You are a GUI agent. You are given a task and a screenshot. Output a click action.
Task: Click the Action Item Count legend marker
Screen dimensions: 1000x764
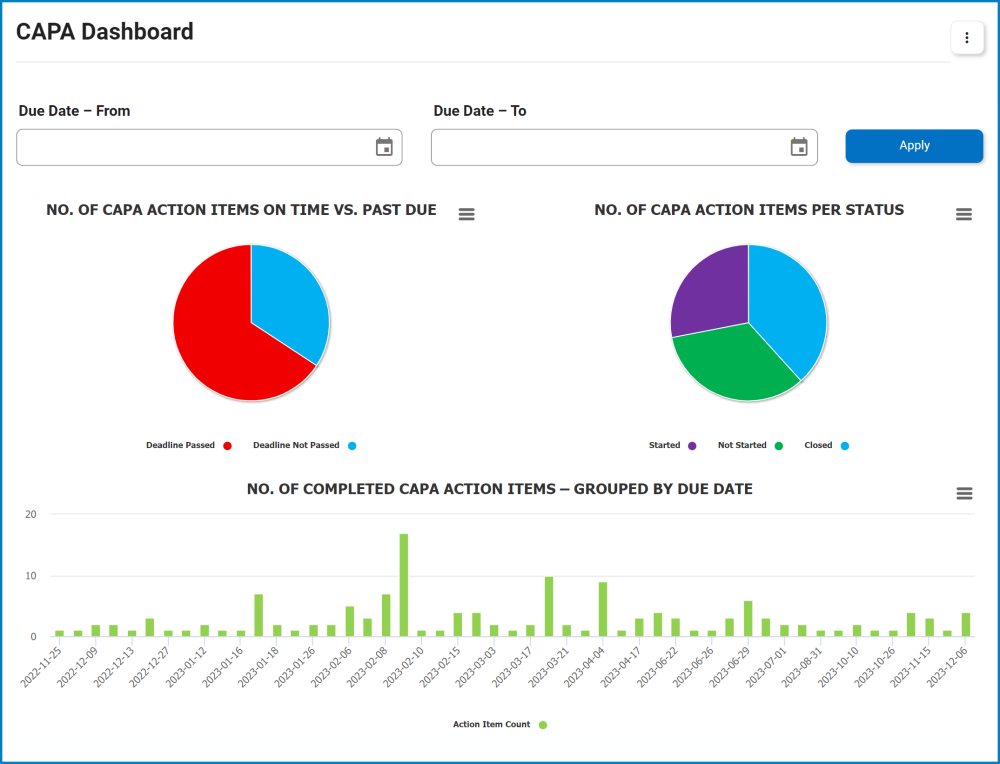542,724
